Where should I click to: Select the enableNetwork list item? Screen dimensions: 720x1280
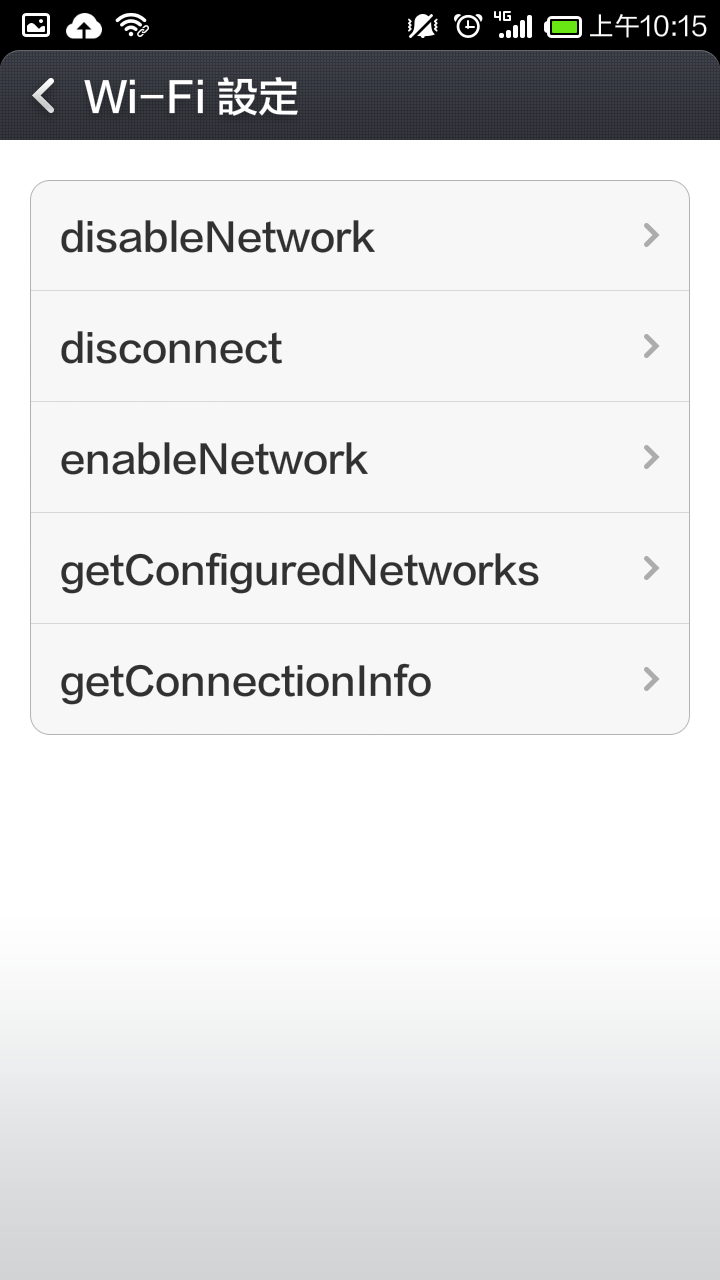pyautogui.click(x=360, y=458)
